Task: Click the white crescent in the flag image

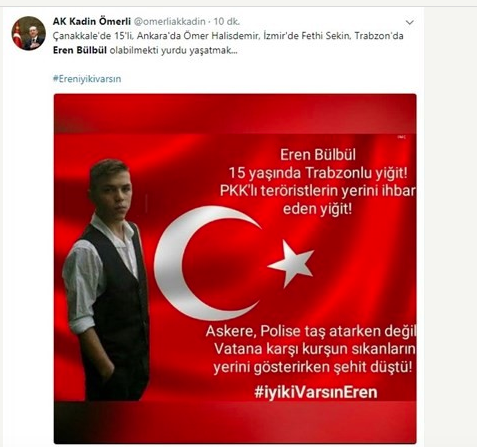Action: tap(200, 262)
